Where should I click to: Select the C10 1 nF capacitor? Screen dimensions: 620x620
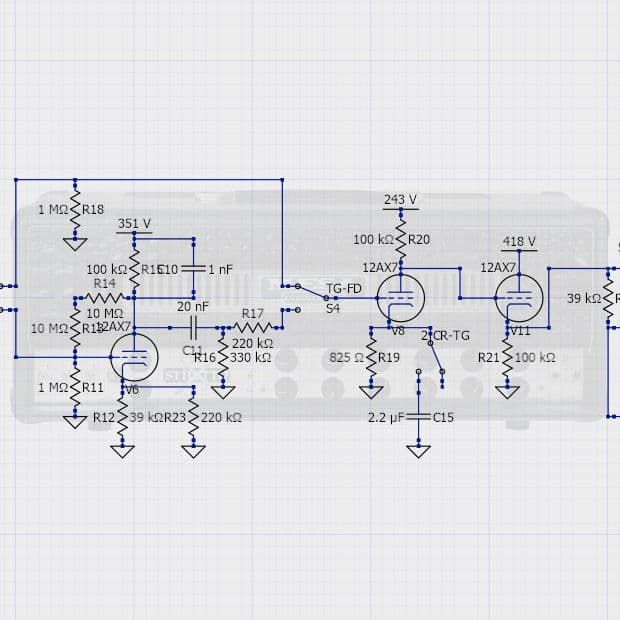click(x=193, y=269)
